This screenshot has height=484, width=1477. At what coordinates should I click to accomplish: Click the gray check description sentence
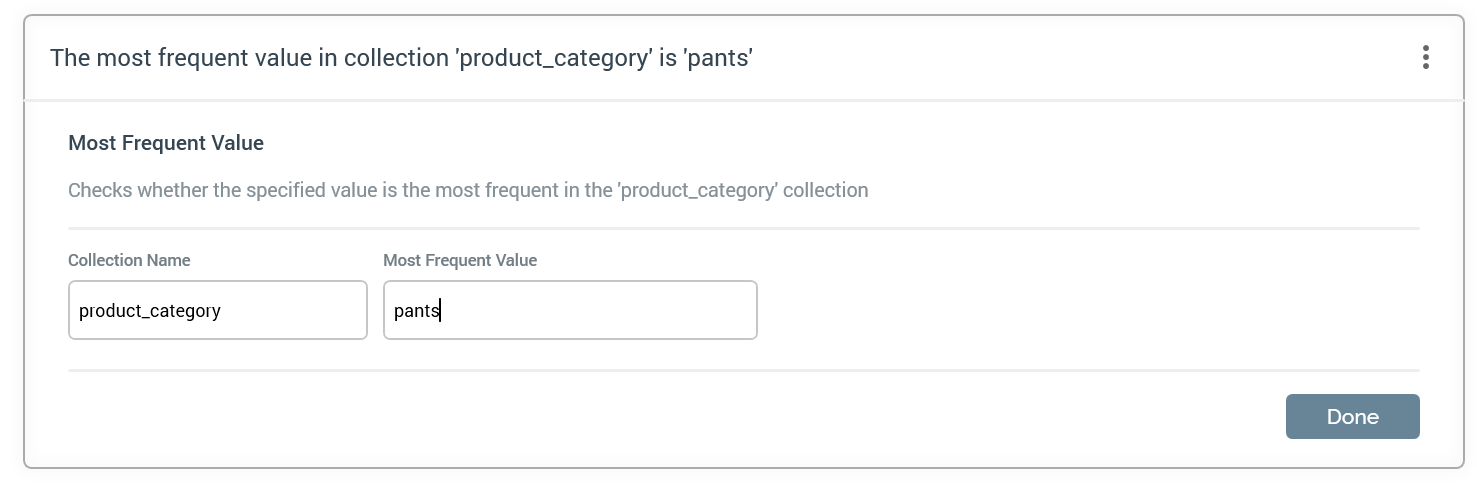(x=468, y=190)
